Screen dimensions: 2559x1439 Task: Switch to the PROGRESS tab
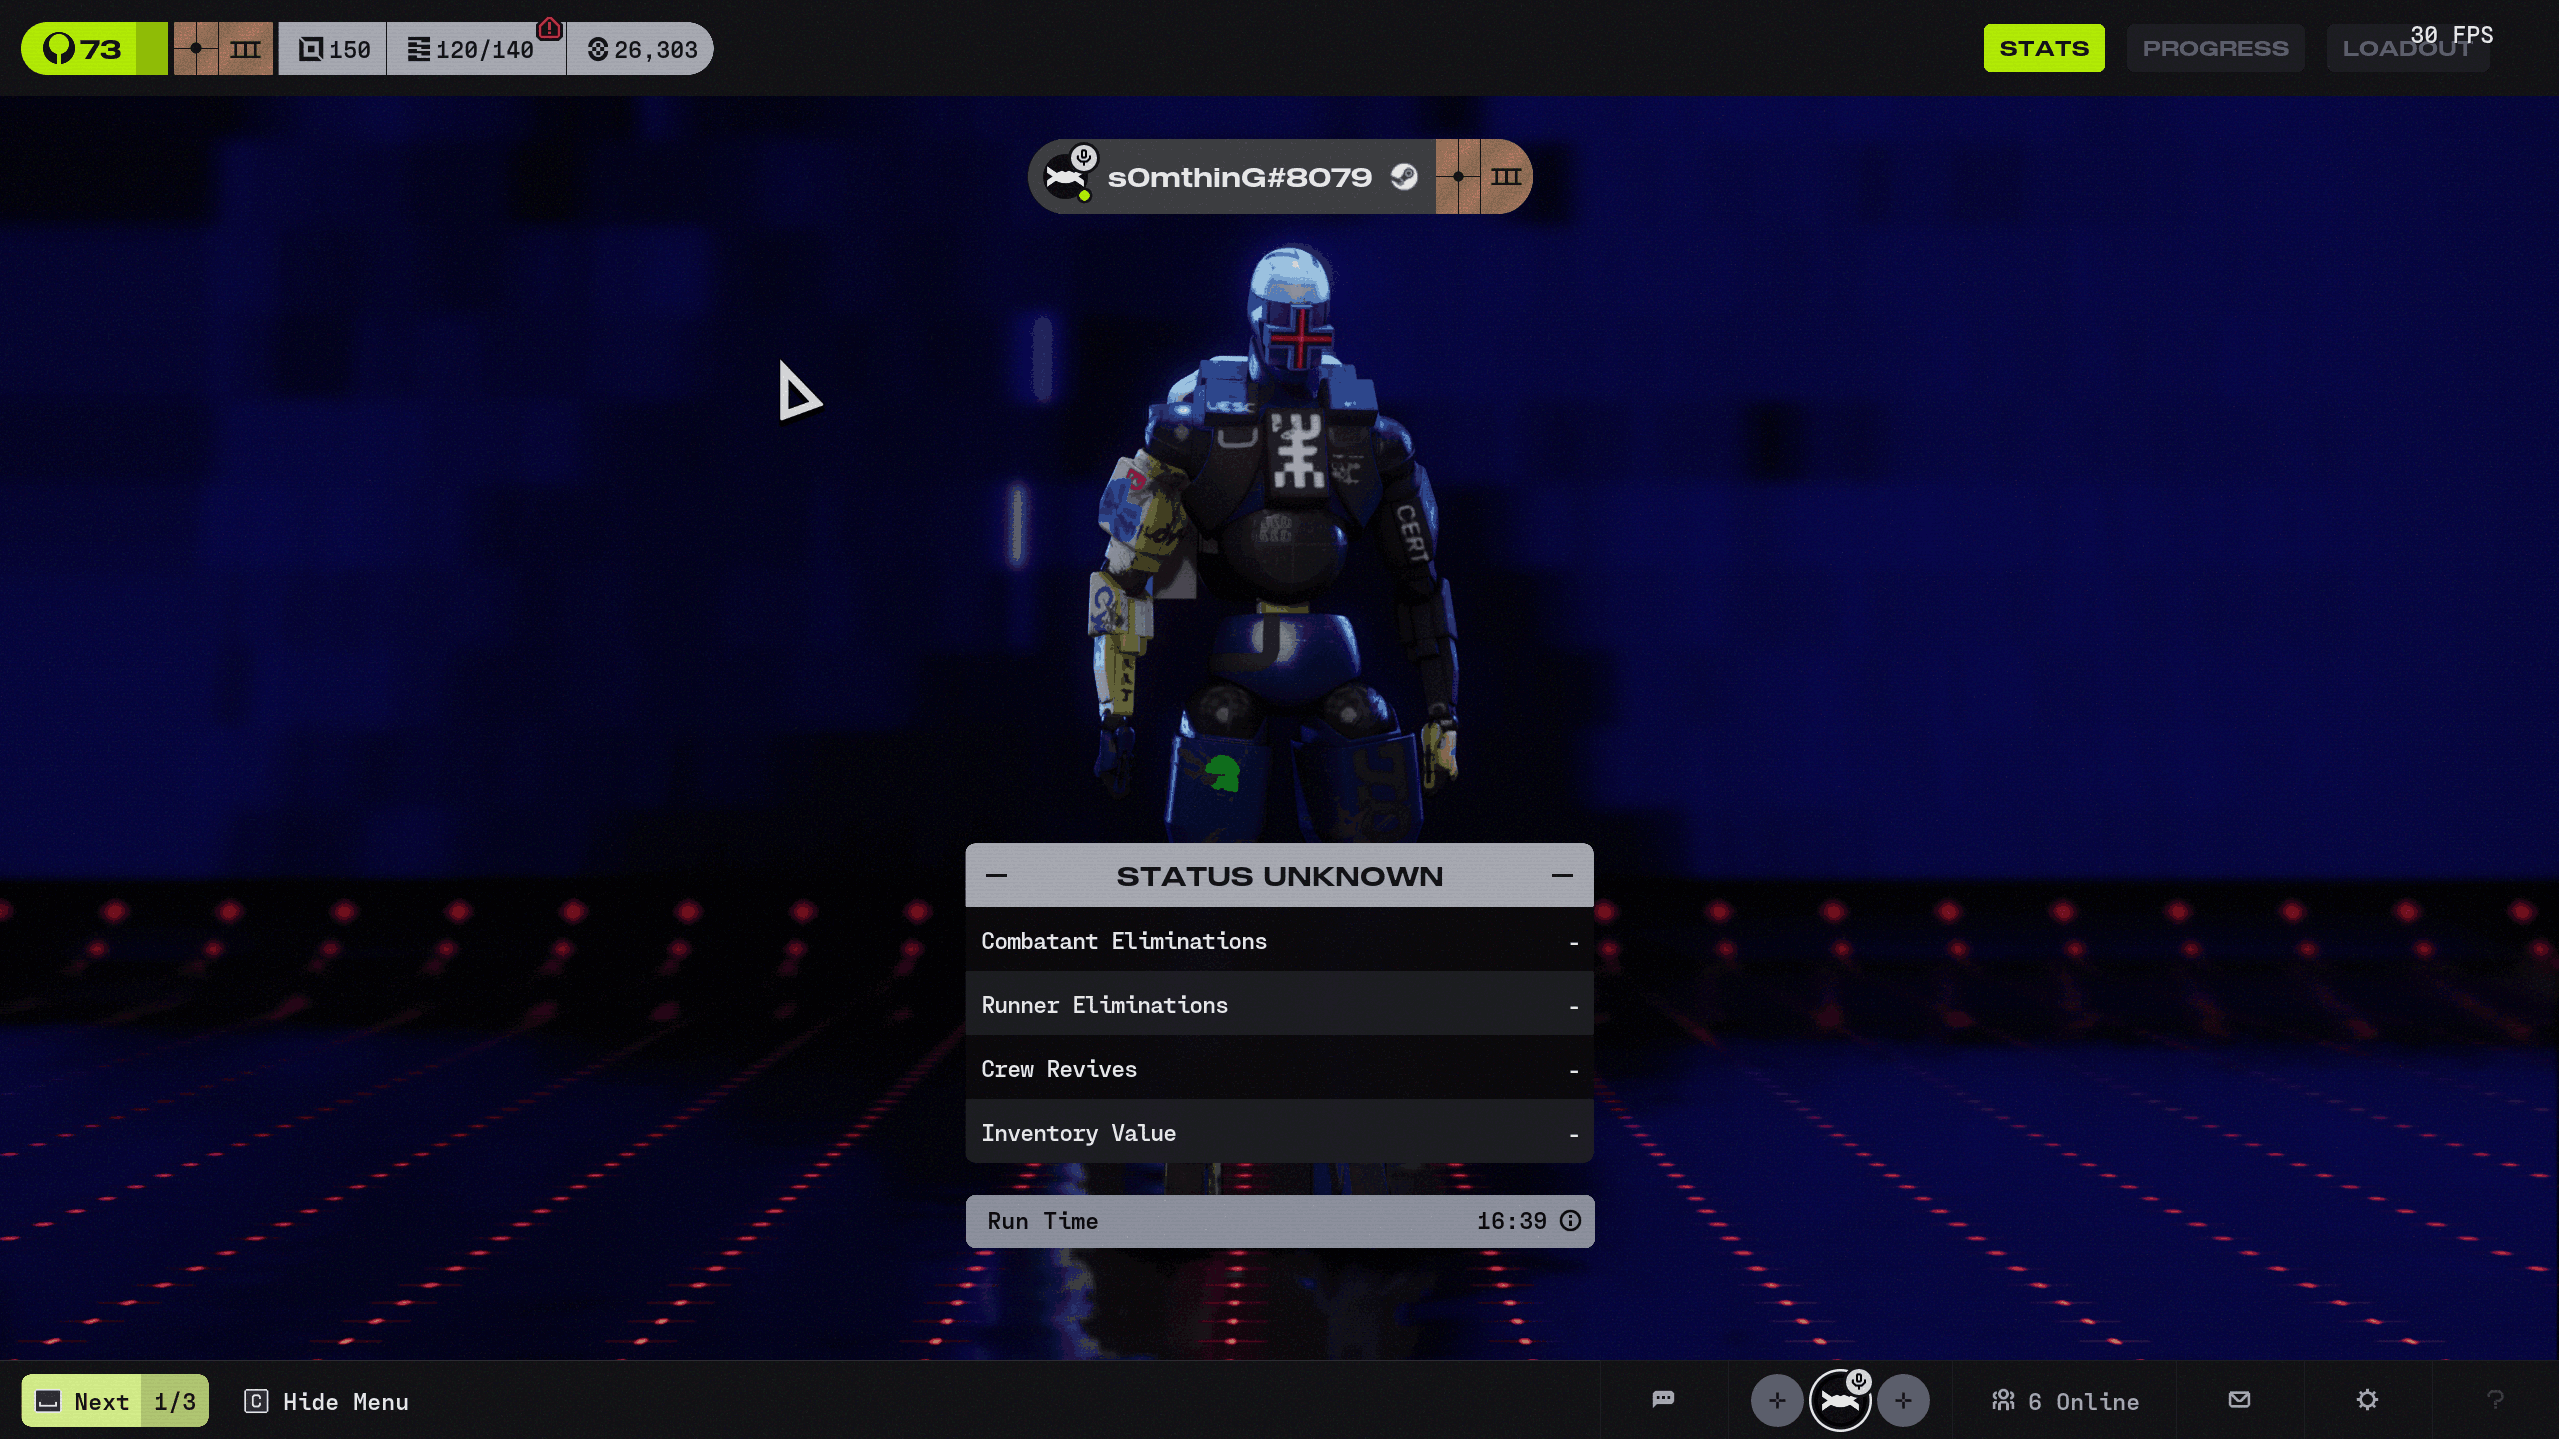[x=2215, y=48]
